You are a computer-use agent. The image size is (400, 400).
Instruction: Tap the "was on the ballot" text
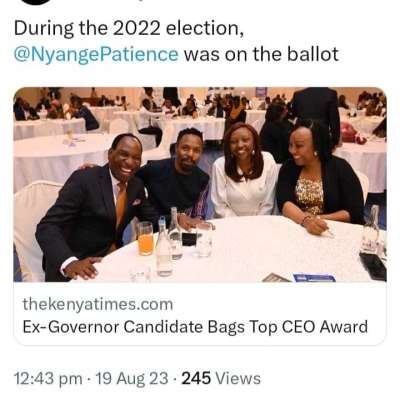(x=261, y=54)
